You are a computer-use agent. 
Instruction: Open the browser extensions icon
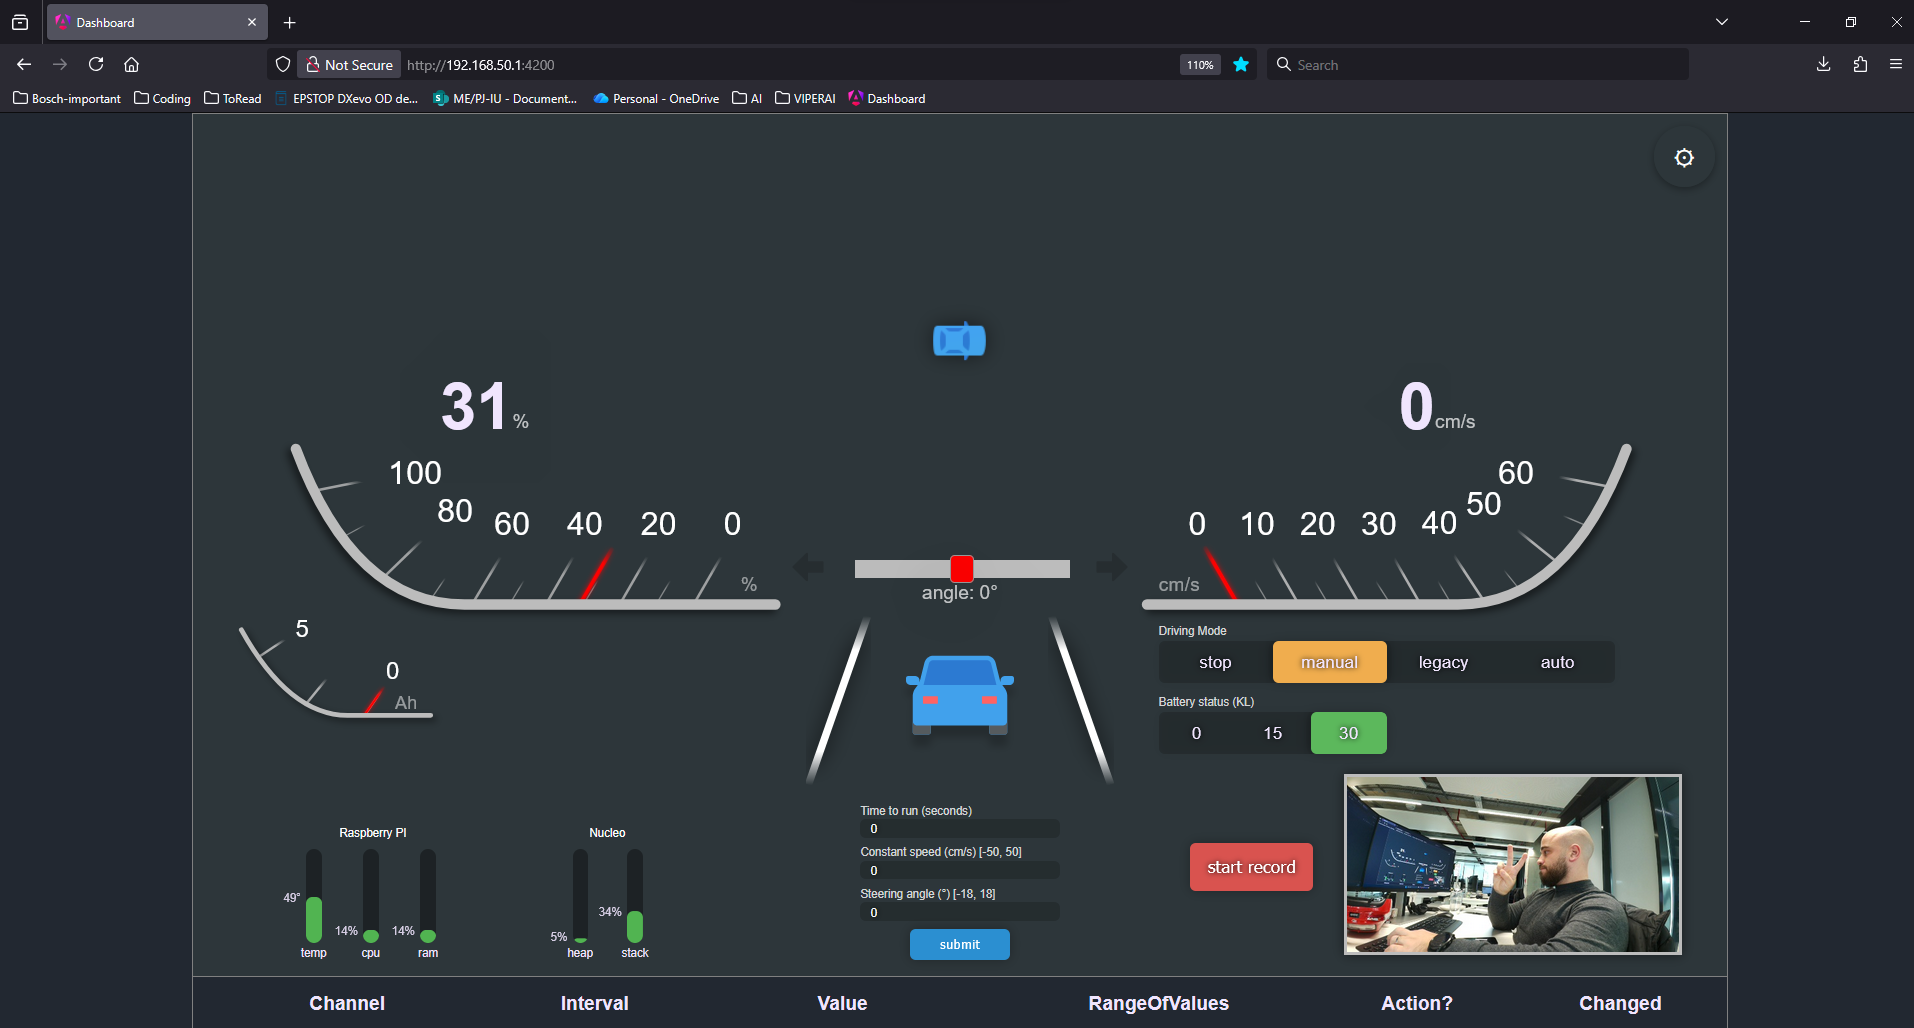[1860, 65]
